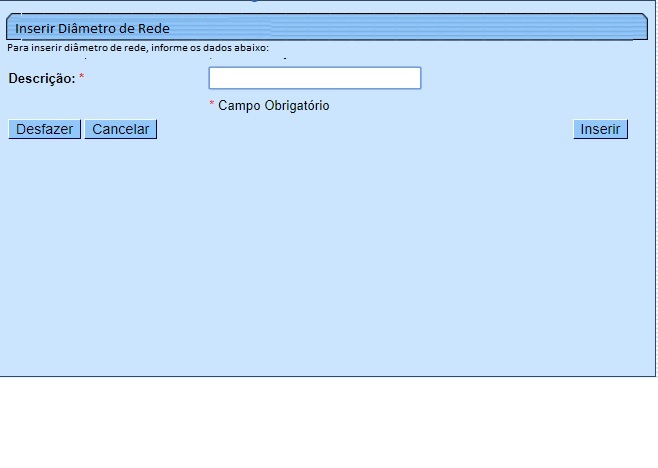Click the Cancelar button
This screenshot has width=658, height=468.
[120, 129]
